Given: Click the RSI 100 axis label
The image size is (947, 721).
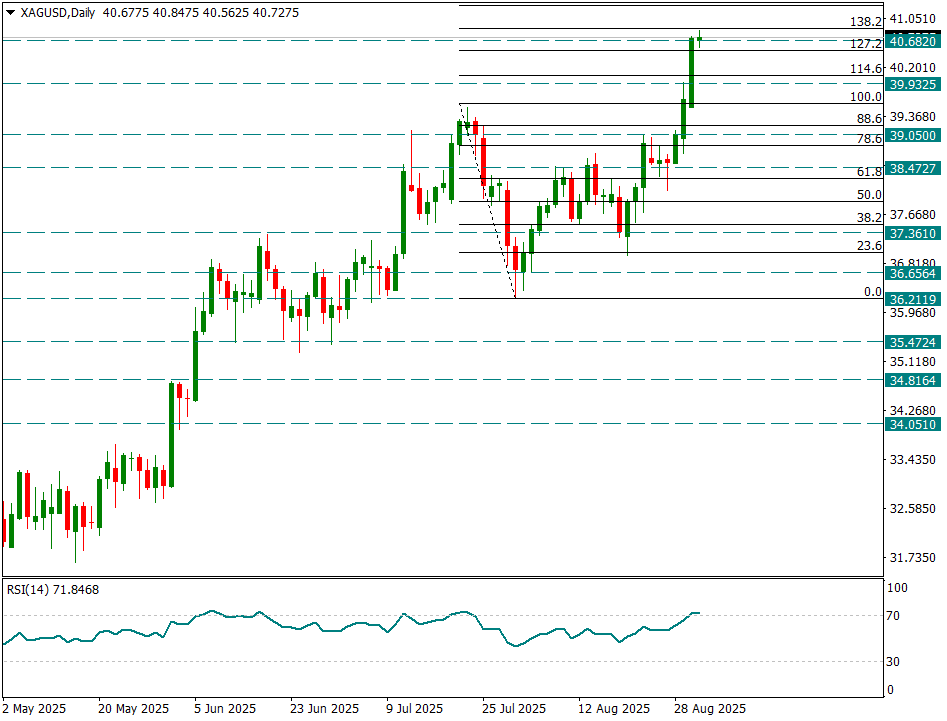Looking at the screenshot, I should tap(897, 588).
